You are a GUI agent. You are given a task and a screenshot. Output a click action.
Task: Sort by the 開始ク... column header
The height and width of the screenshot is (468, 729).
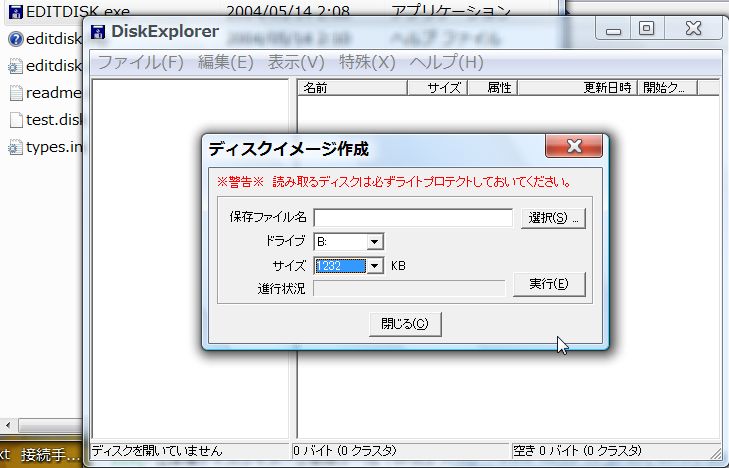pyautogui.click(x=667, y=87)
